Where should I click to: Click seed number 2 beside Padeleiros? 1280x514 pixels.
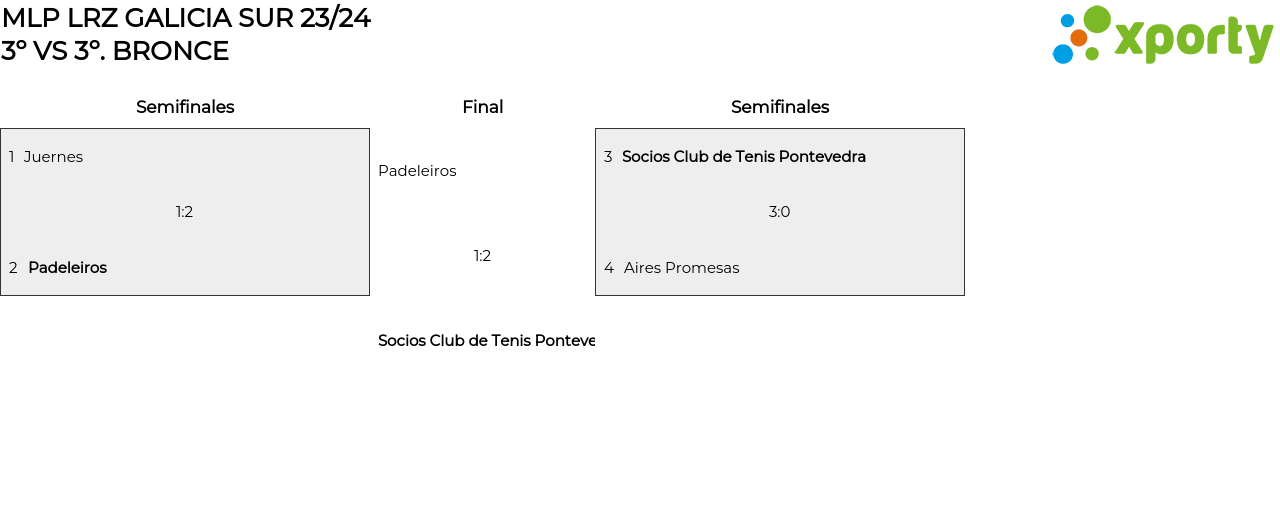click(13, 268)
